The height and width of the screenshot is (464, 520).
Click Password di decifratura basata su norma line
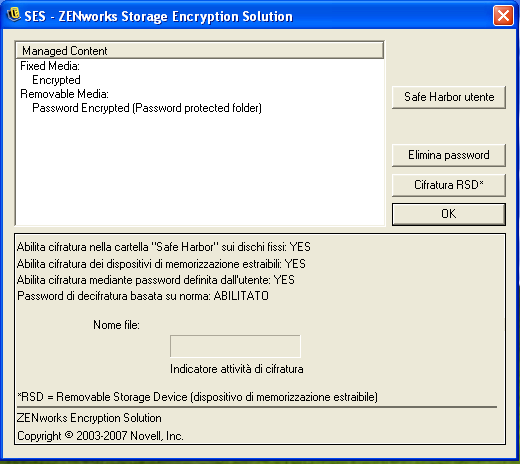point(143,296)
